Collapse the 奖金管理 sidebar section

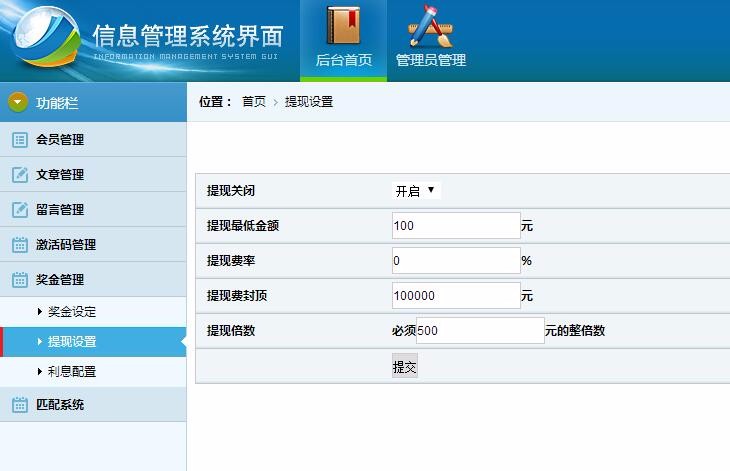pos(93,279)
